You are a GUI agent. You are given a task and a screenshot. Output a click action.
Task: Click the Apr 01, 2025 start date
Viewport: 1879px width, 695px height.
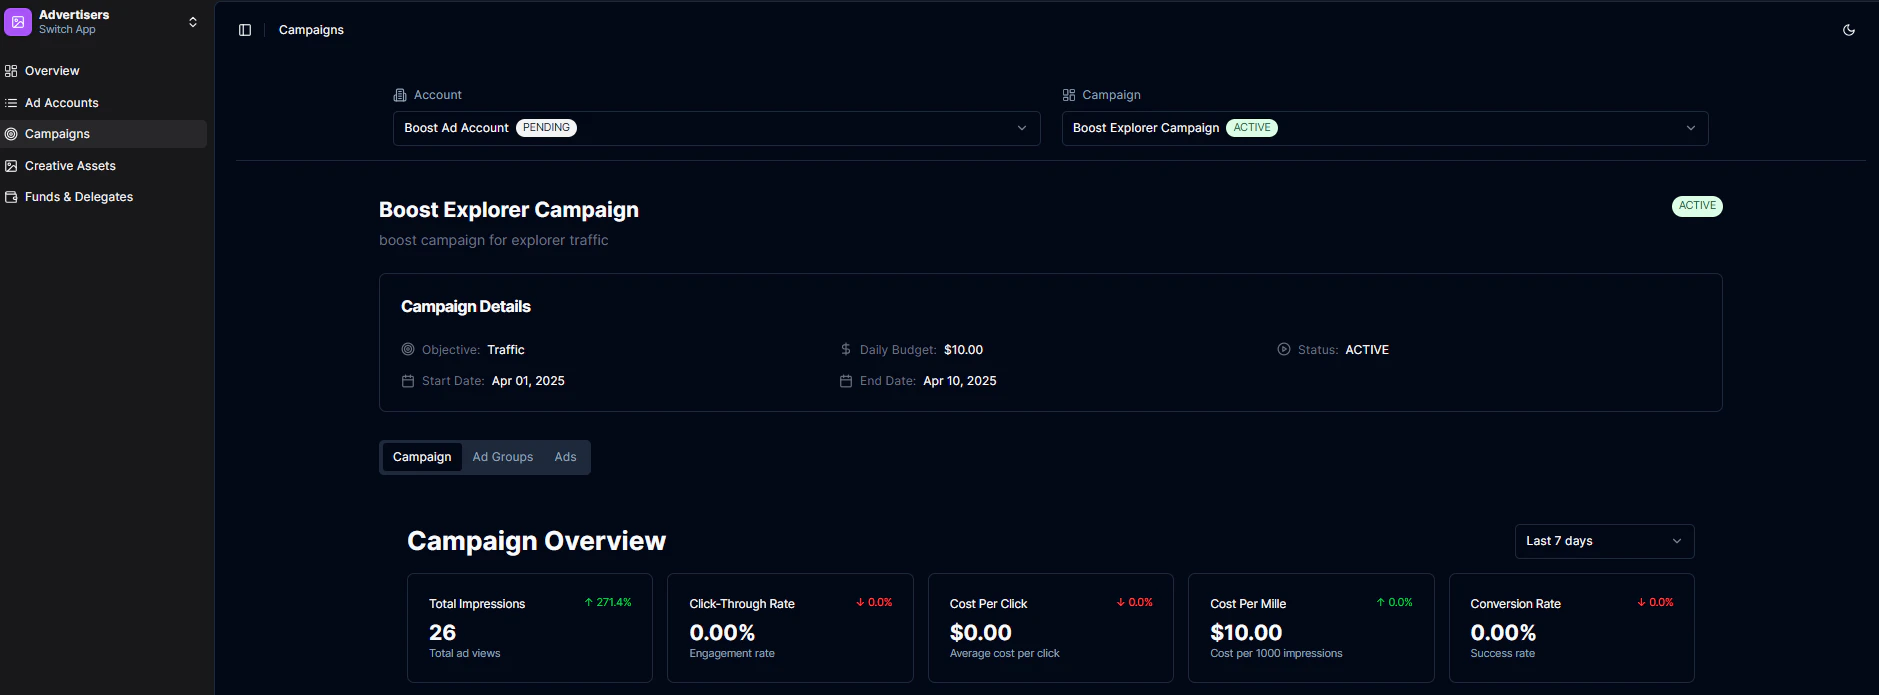click(x=528, y=381)
